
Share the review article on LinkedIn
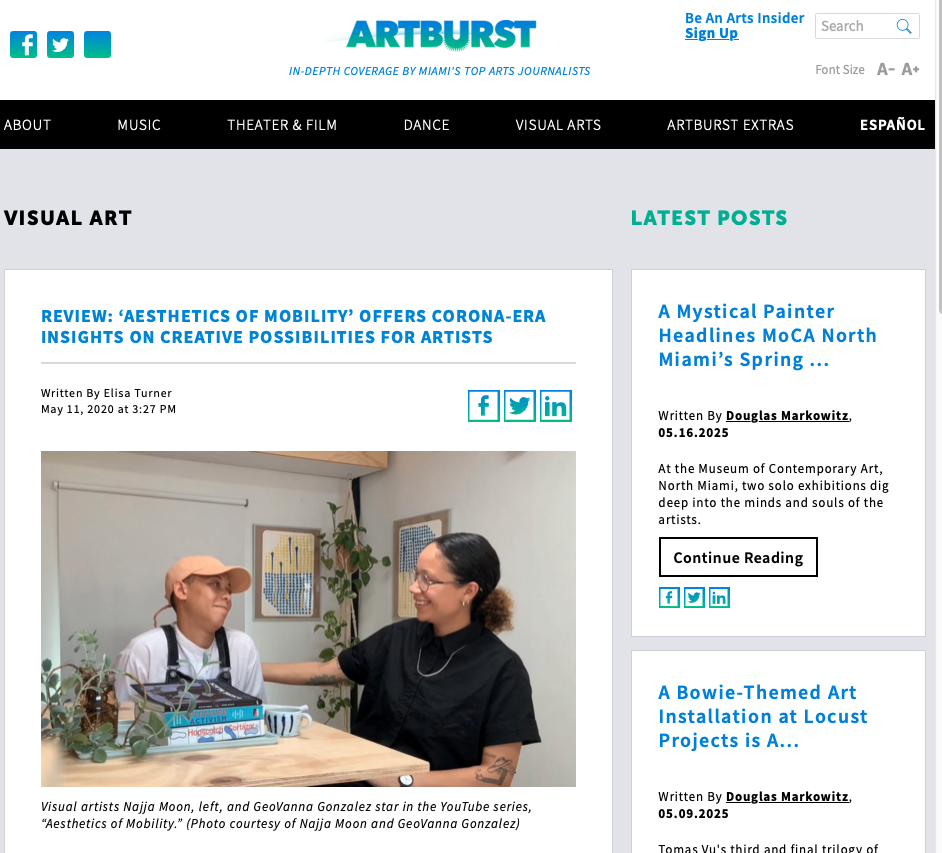(556, 406)
